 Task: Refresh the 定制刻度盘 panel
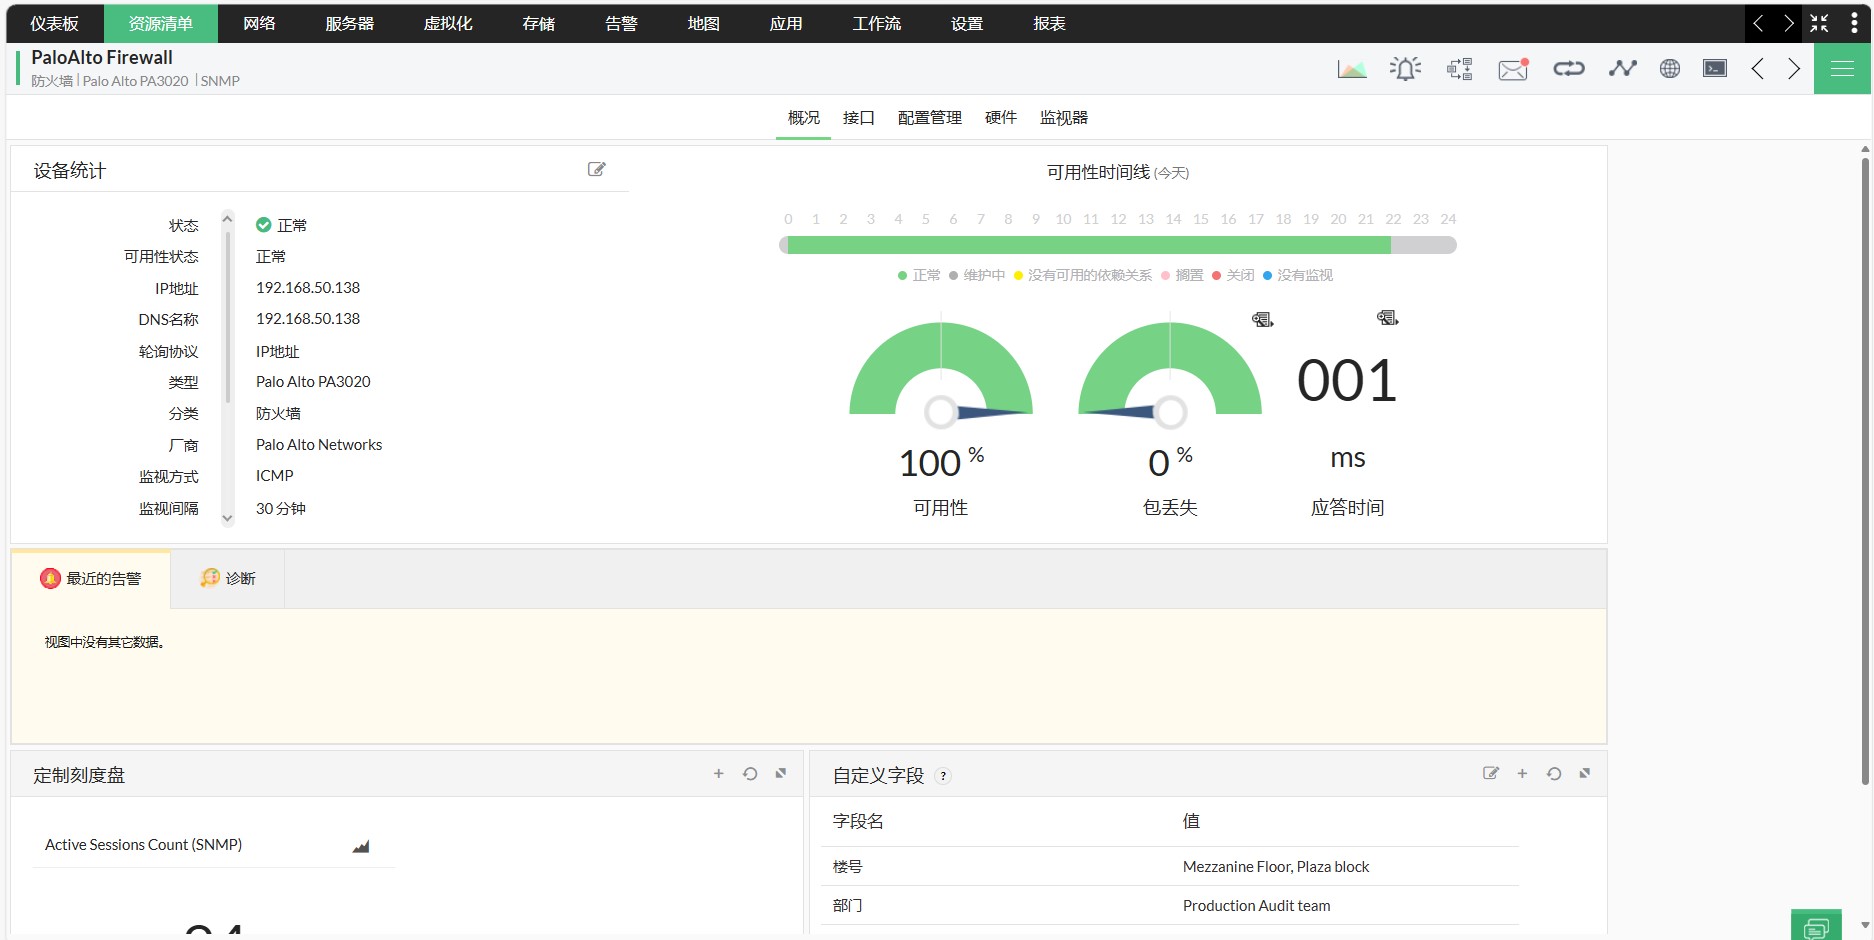tap(750, 773)
